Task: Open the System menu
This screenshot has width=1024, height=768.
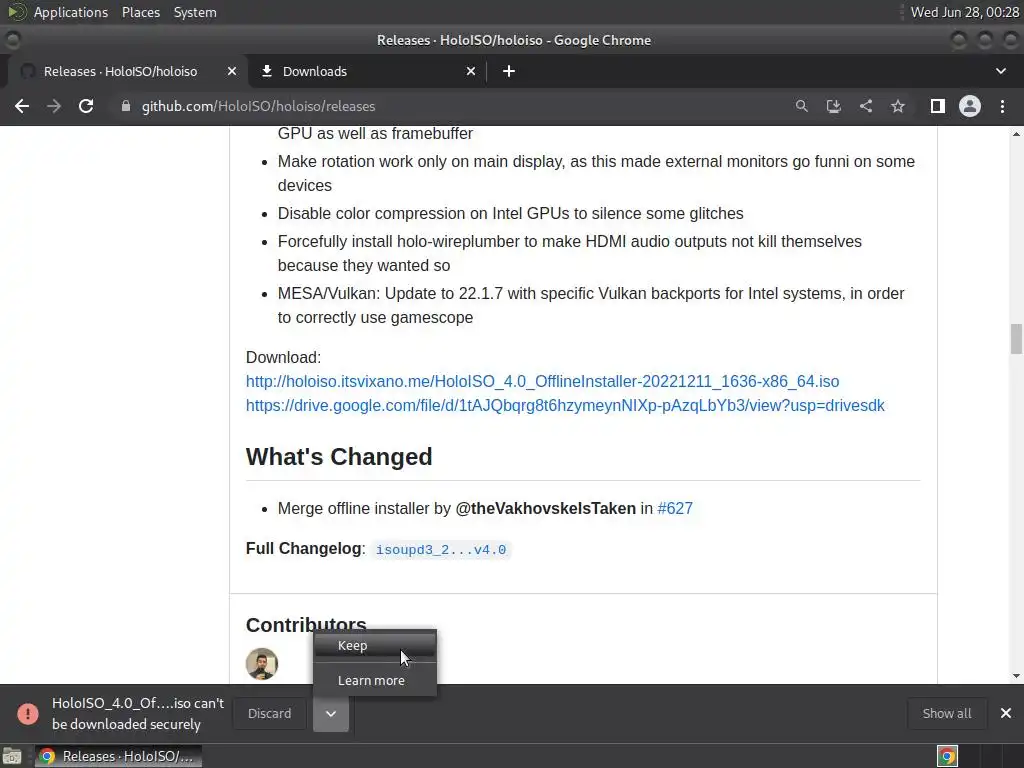Action: (x=195, y=12)
